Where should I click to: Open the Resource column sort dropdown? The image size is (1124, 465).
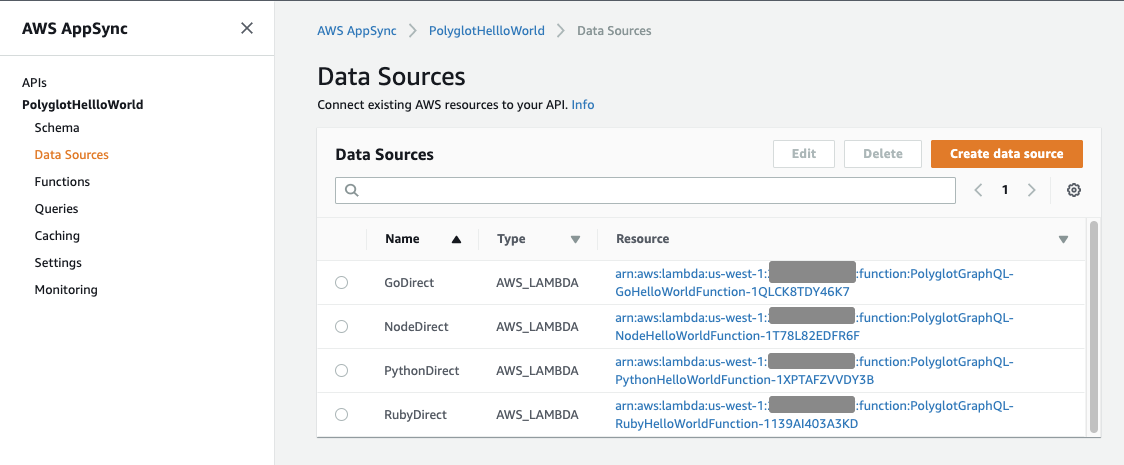point(1063,240)
